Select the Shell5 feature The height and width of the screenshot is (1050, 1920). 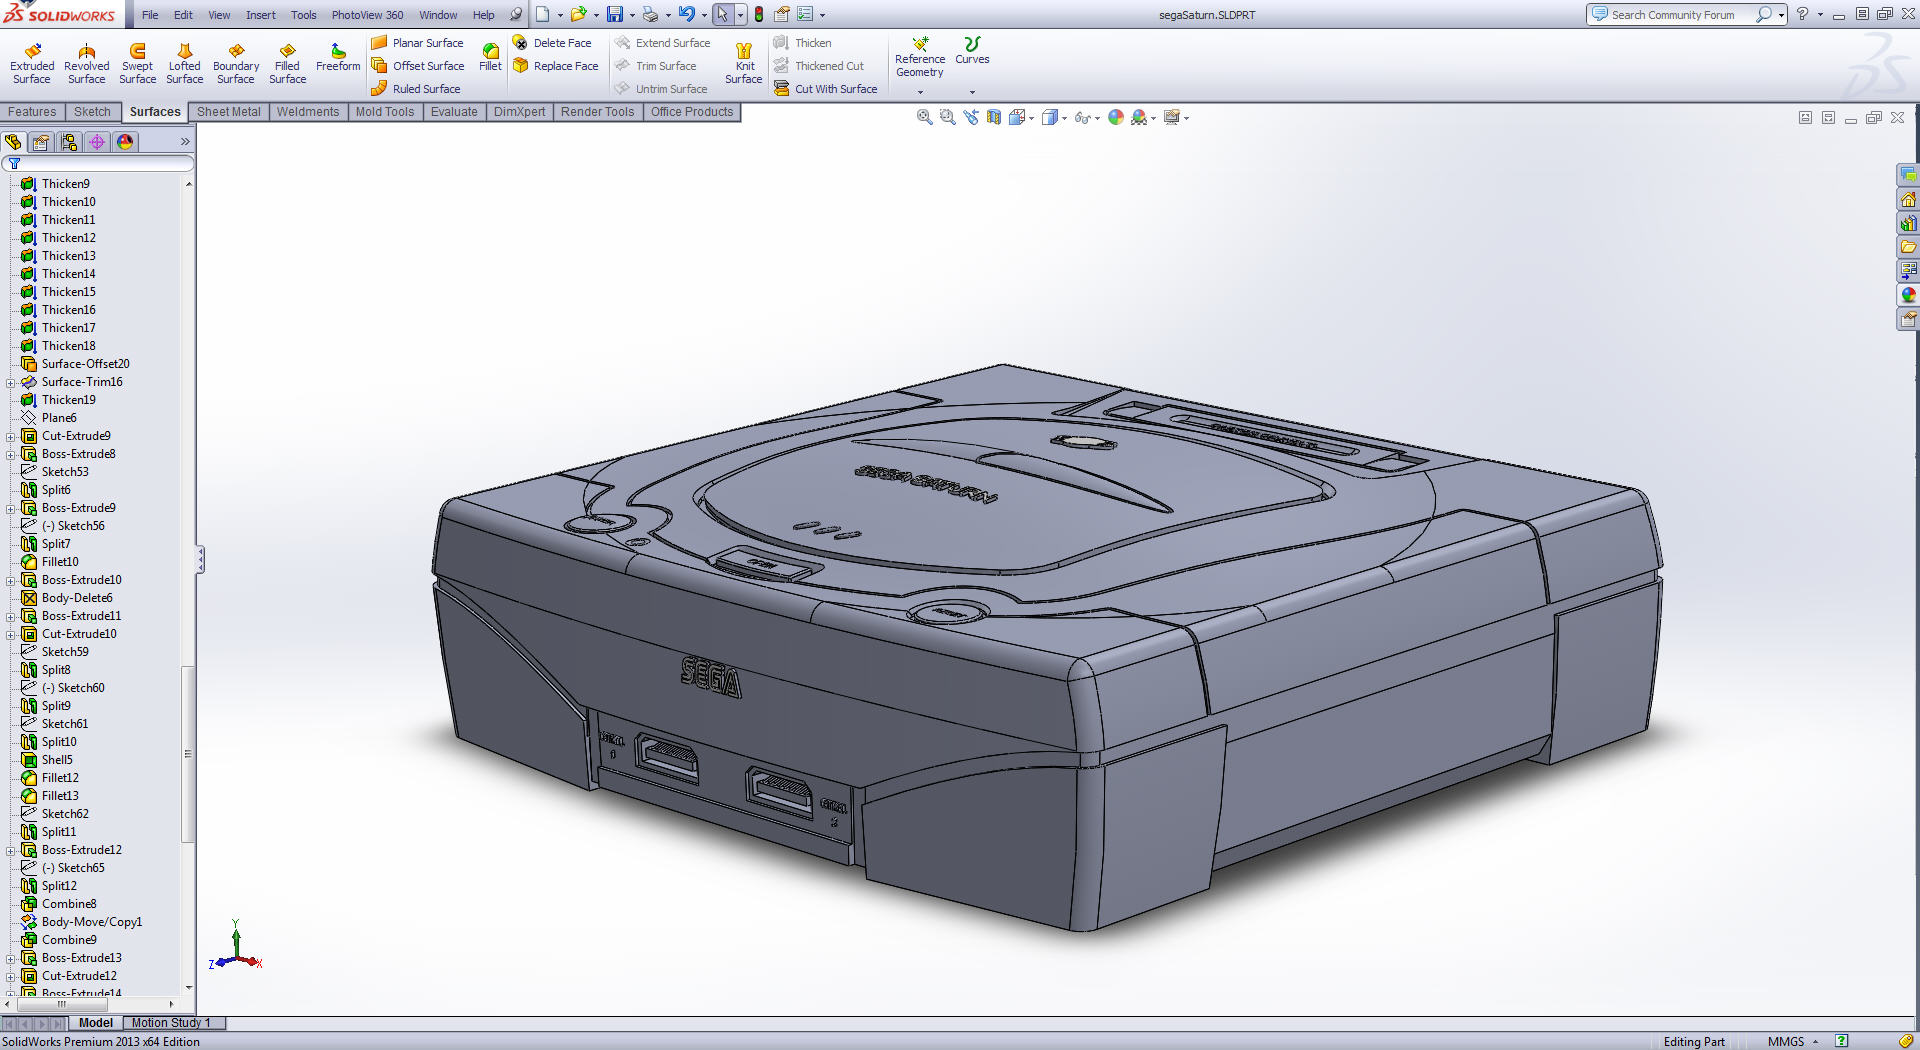[x=47, y=760]
